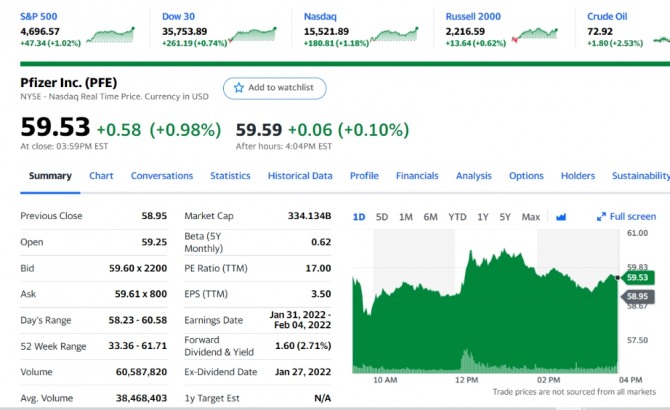Open the Russell 2000 mini sparkline chart
This screenshot has width=670, height=410.
click(535, 34)
